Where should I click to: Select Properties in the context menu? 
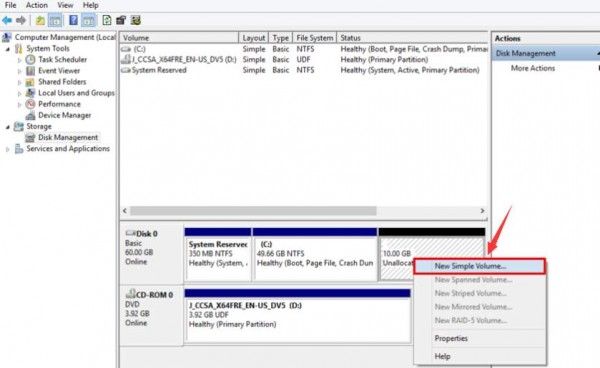451,339
